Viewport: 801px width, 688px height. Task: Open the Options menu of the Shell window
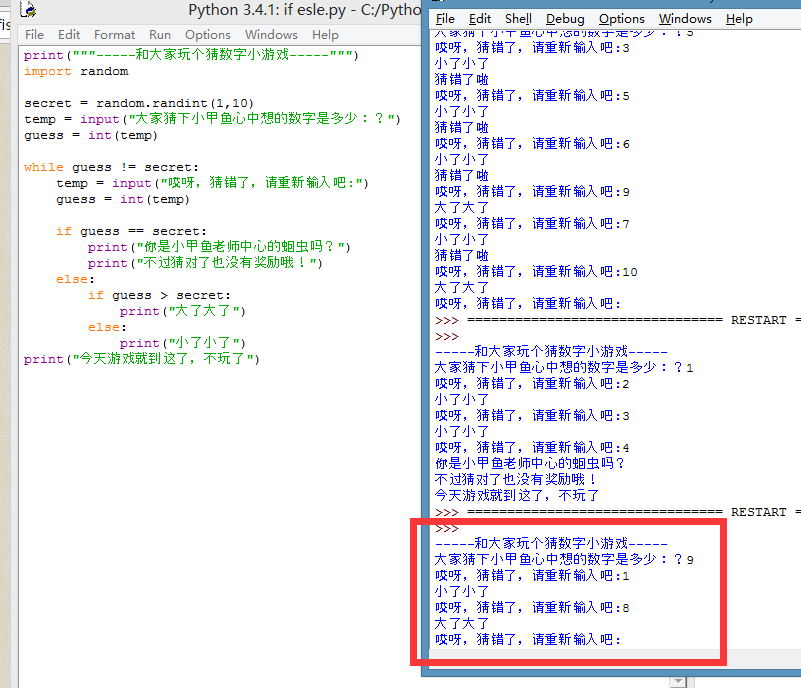pyautogui.click(x=621, y=18)
